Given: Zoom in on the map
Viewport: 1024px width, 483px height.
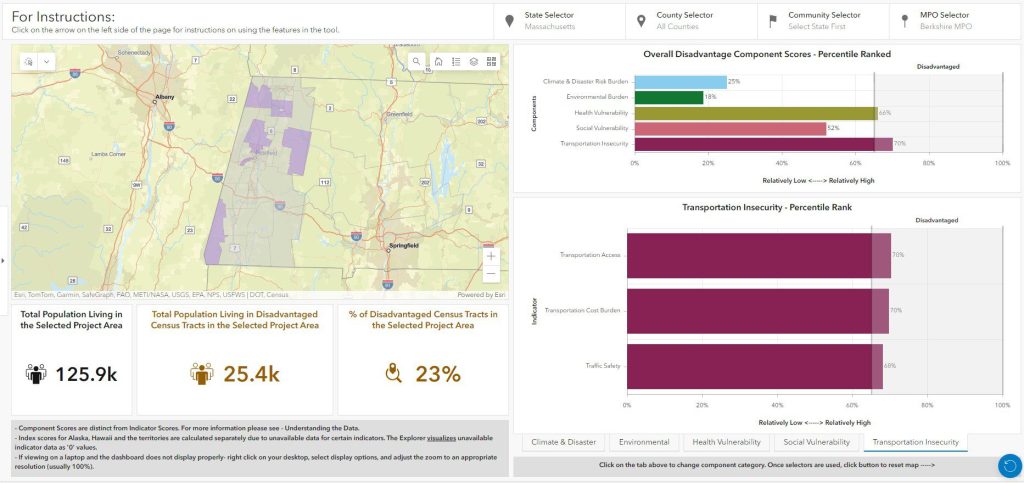Looking at the screenshot, I should (x=491, y=256).
